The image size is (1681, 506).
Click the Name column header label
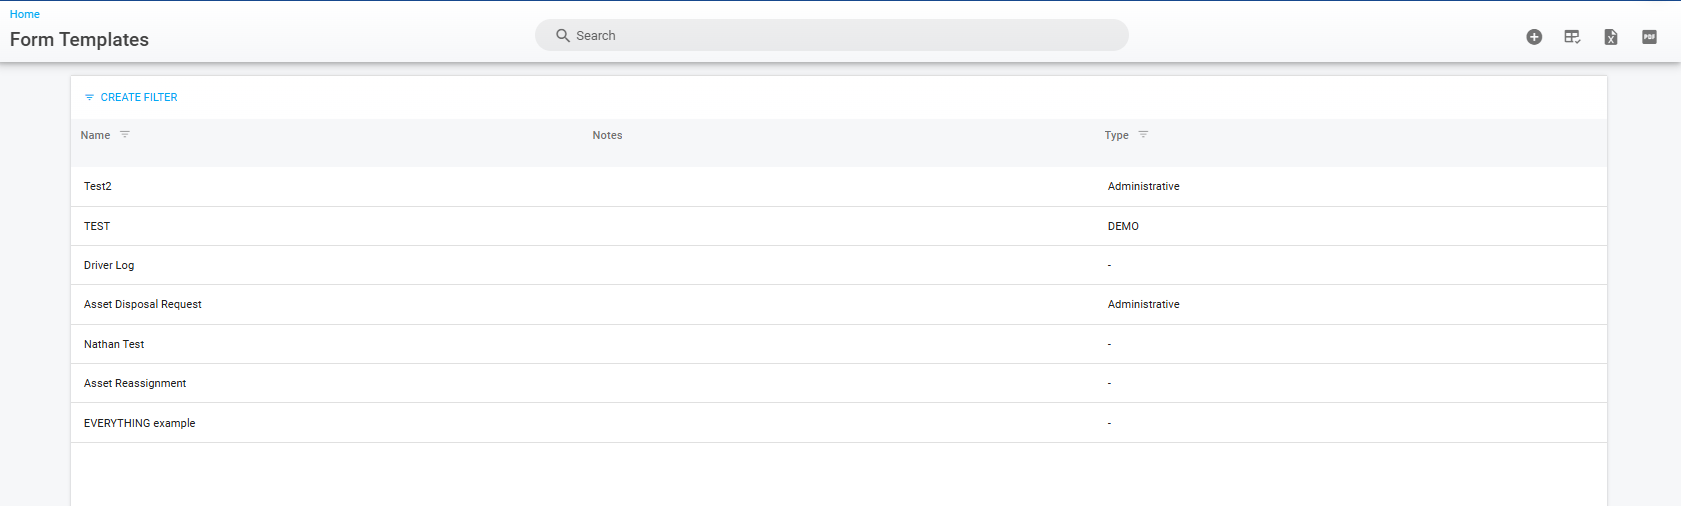[x=95, y=135]
